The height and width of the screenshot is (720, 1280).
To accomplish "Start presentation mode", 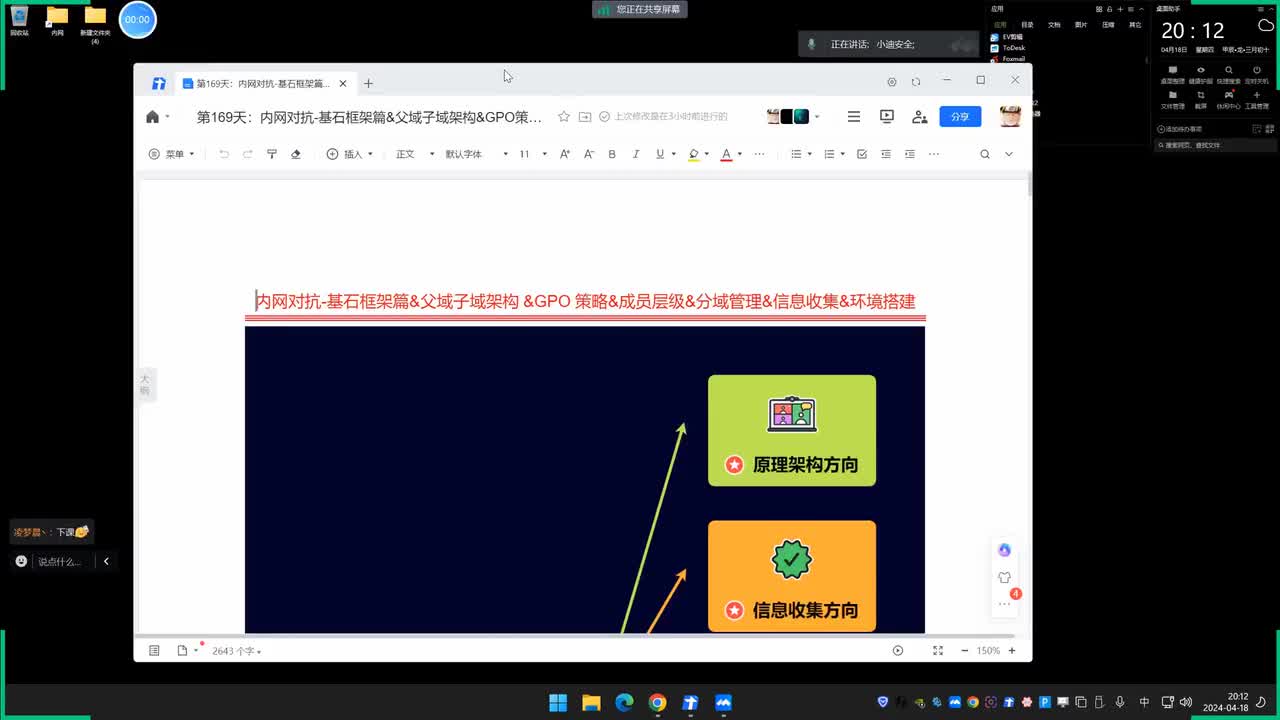I will pos(887,117).
